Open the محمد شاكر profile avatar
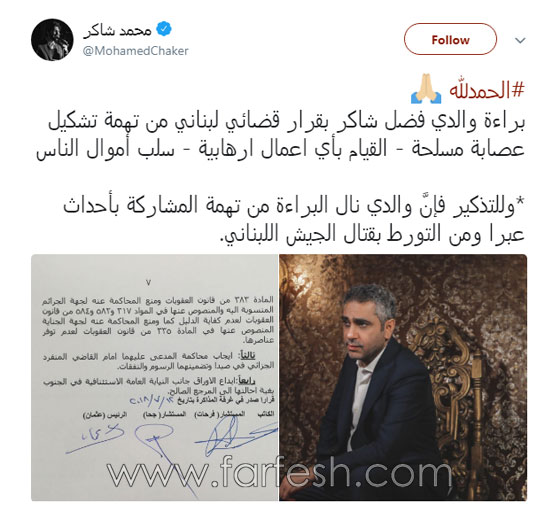This screenshot has width=560, height=511. tap(52, 40)
